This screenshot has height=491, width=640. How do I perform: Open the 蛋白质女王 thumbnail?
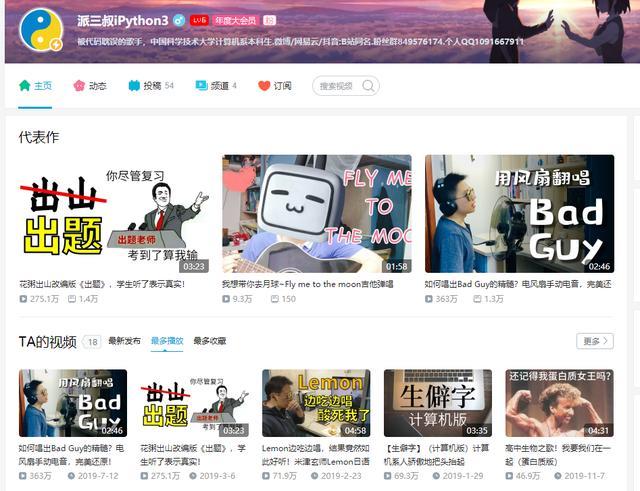[x=560, y=403]
